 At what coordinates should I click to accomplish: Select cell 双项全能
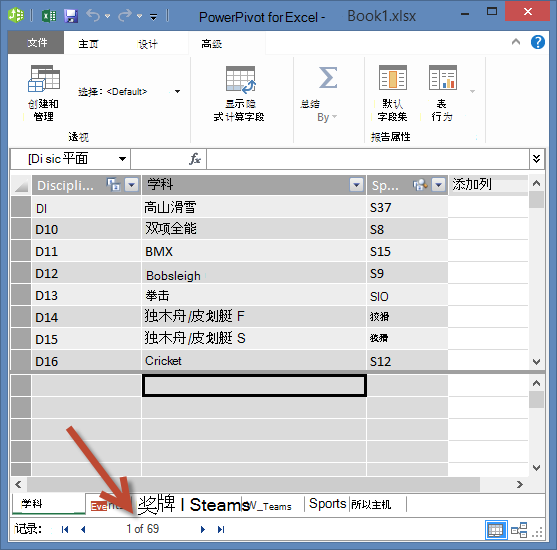click(x=254, y=229)
